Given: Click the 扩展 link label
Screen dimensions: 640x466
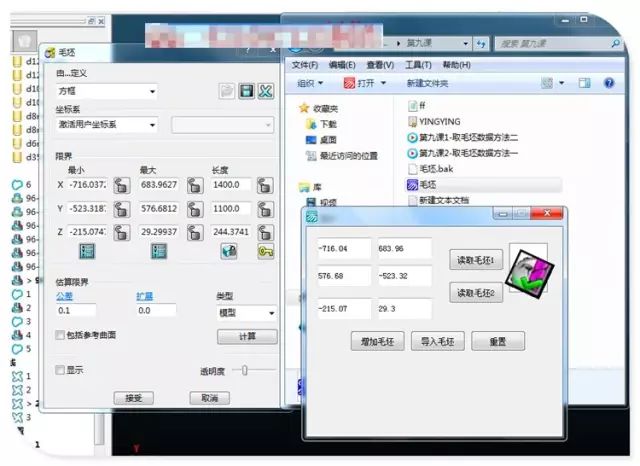Looking at the screenshot, I should point(144,296).
